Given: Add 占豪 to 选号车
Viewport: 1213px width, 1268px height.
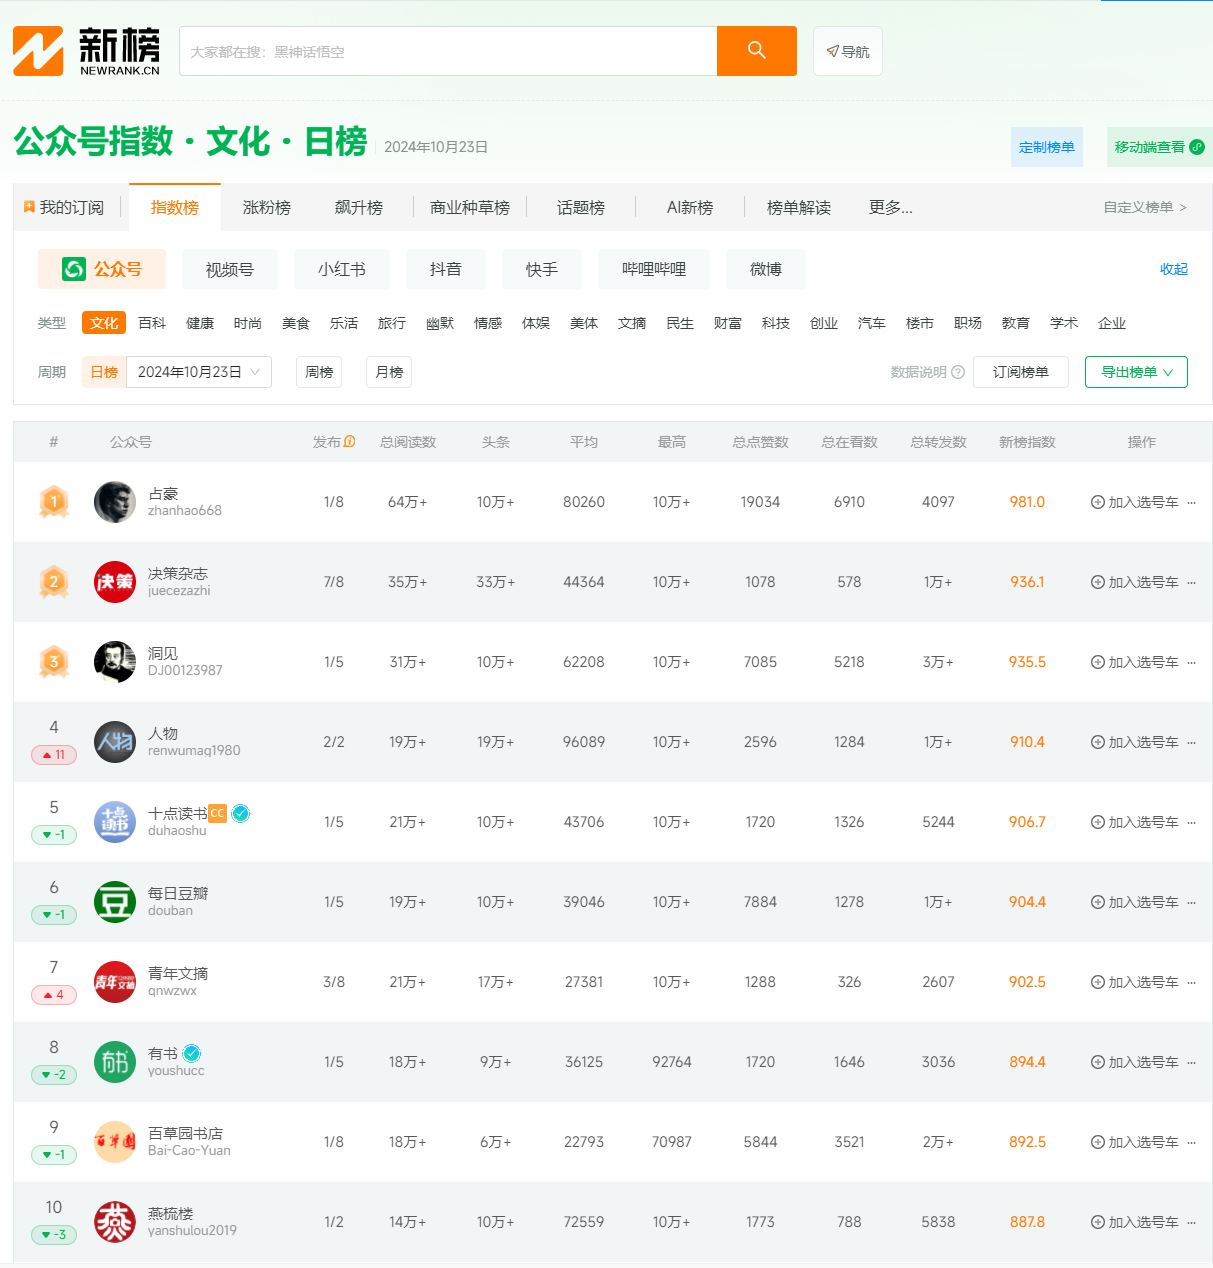Looking at the screenshot, I should (1135, 502).
